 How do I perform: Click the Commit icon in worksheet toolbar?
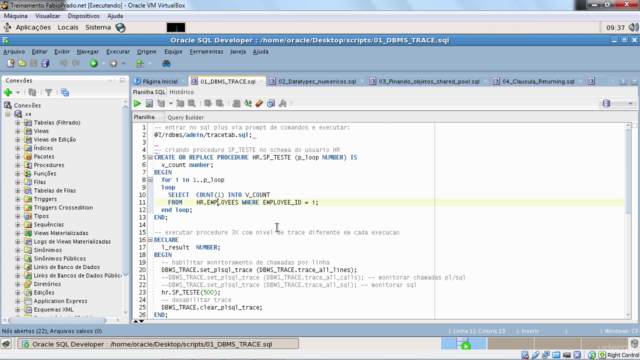coord(208,103)
